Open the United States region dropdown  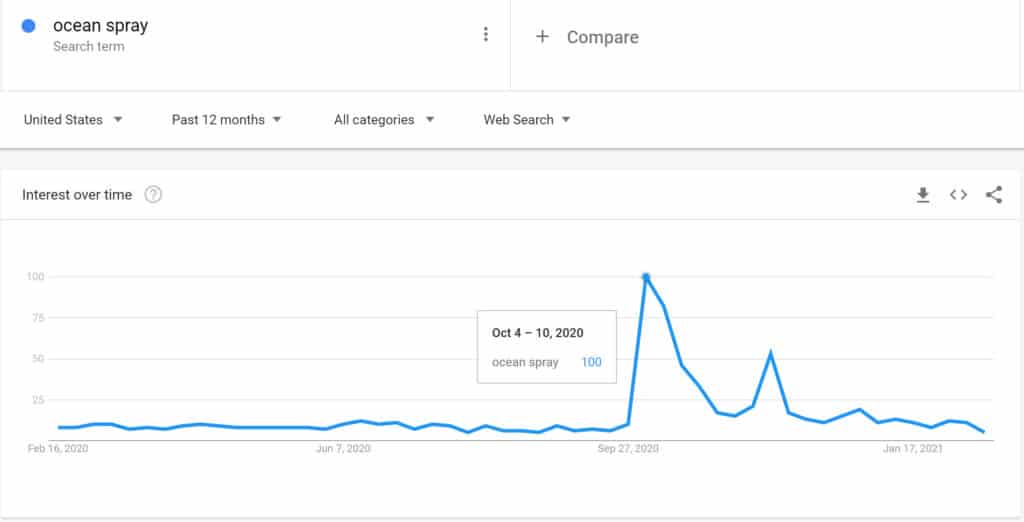(73, 120)
